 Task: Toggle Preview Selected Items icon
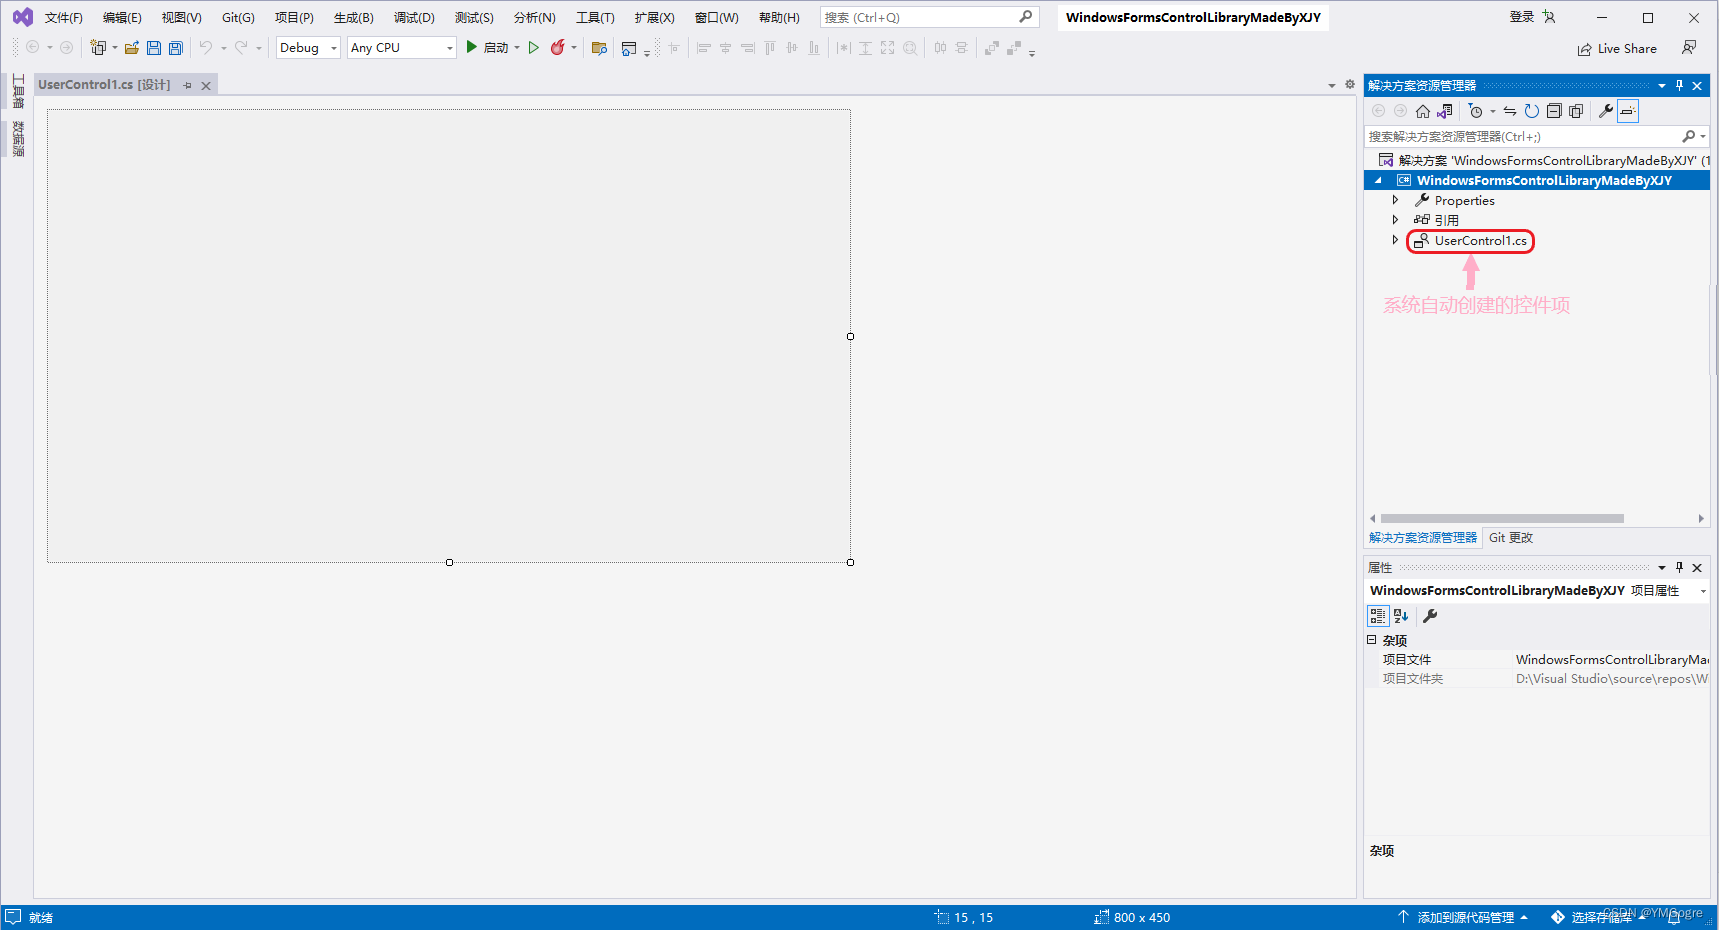(x=1628, y=111)
